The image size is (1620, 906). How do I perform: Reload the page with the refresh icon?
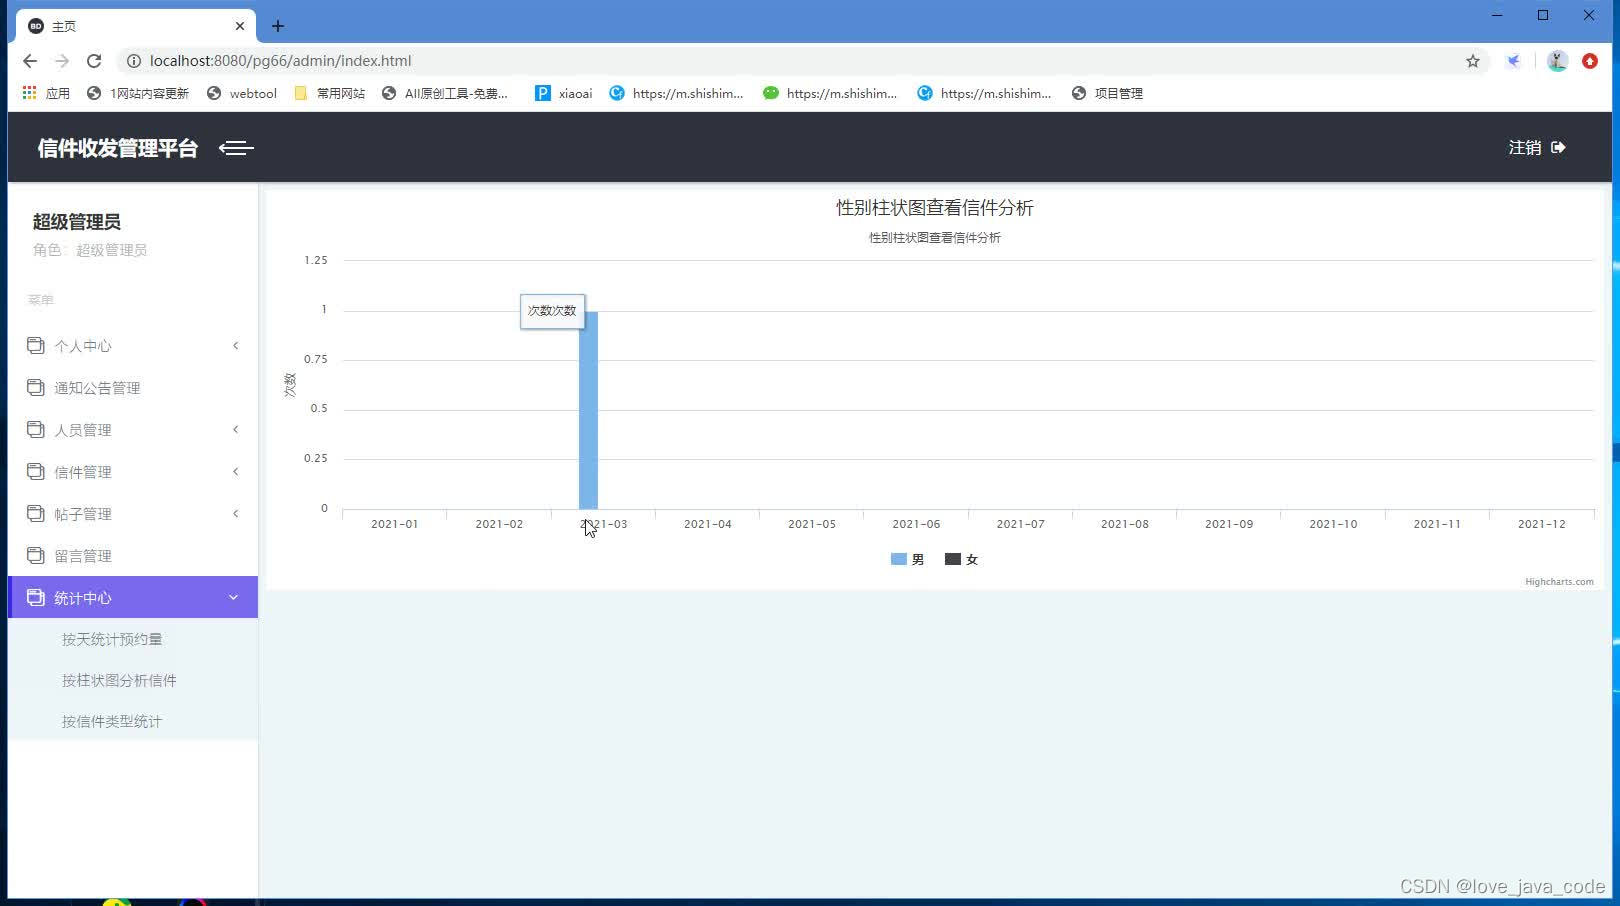(94, 61)
